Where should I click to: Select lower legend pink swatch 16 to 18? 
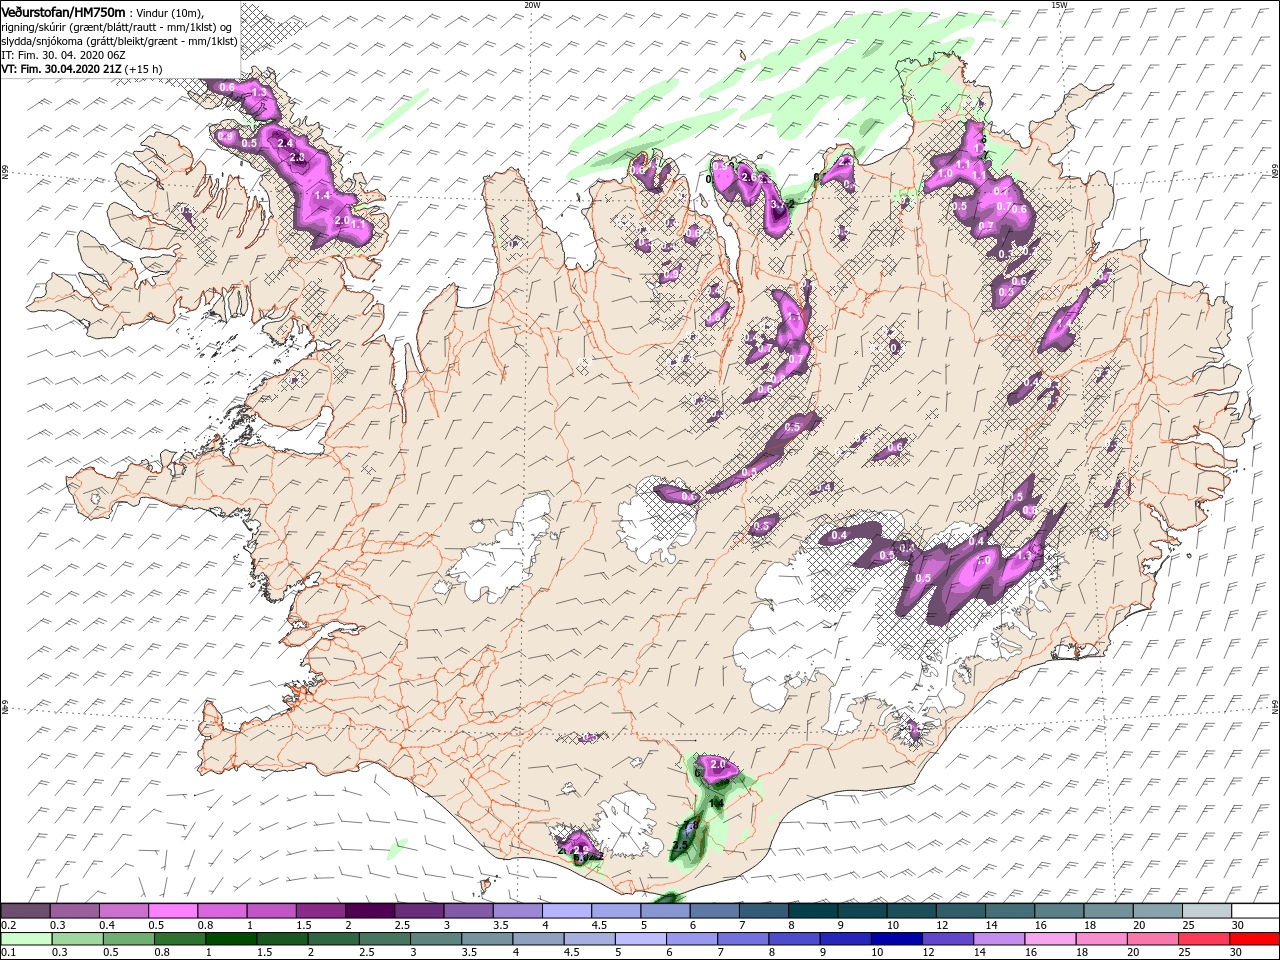coord(1050,939)
